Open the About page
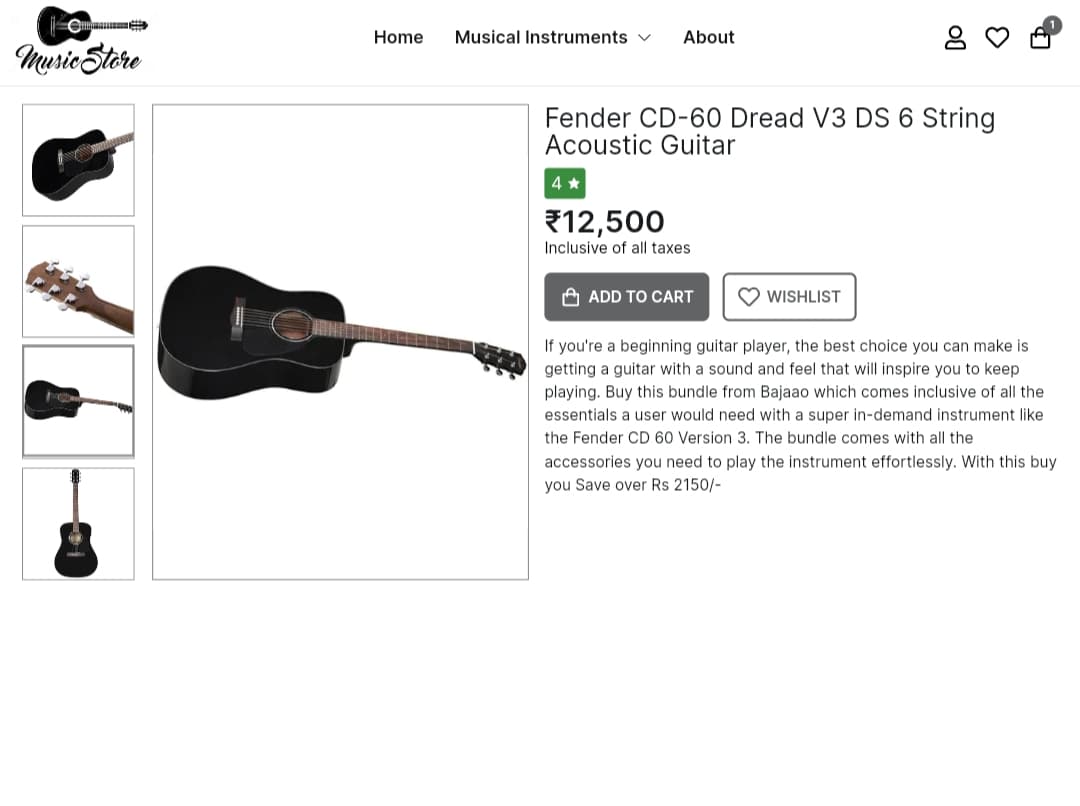This screenshot has width=1080, height=806. 709,37
